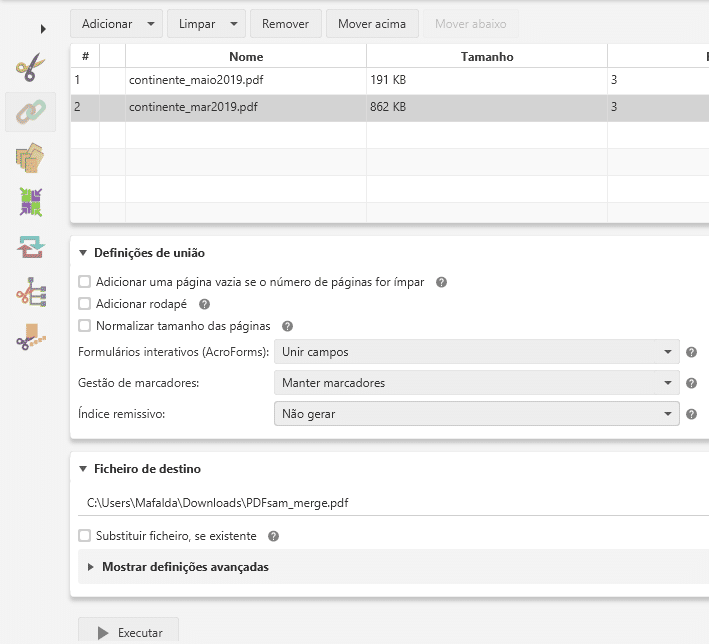Image resolution: width=709 pixels, height=644 pixels.
Task: Open the Limpar dropdown menu
Action: tap(233, 23)
